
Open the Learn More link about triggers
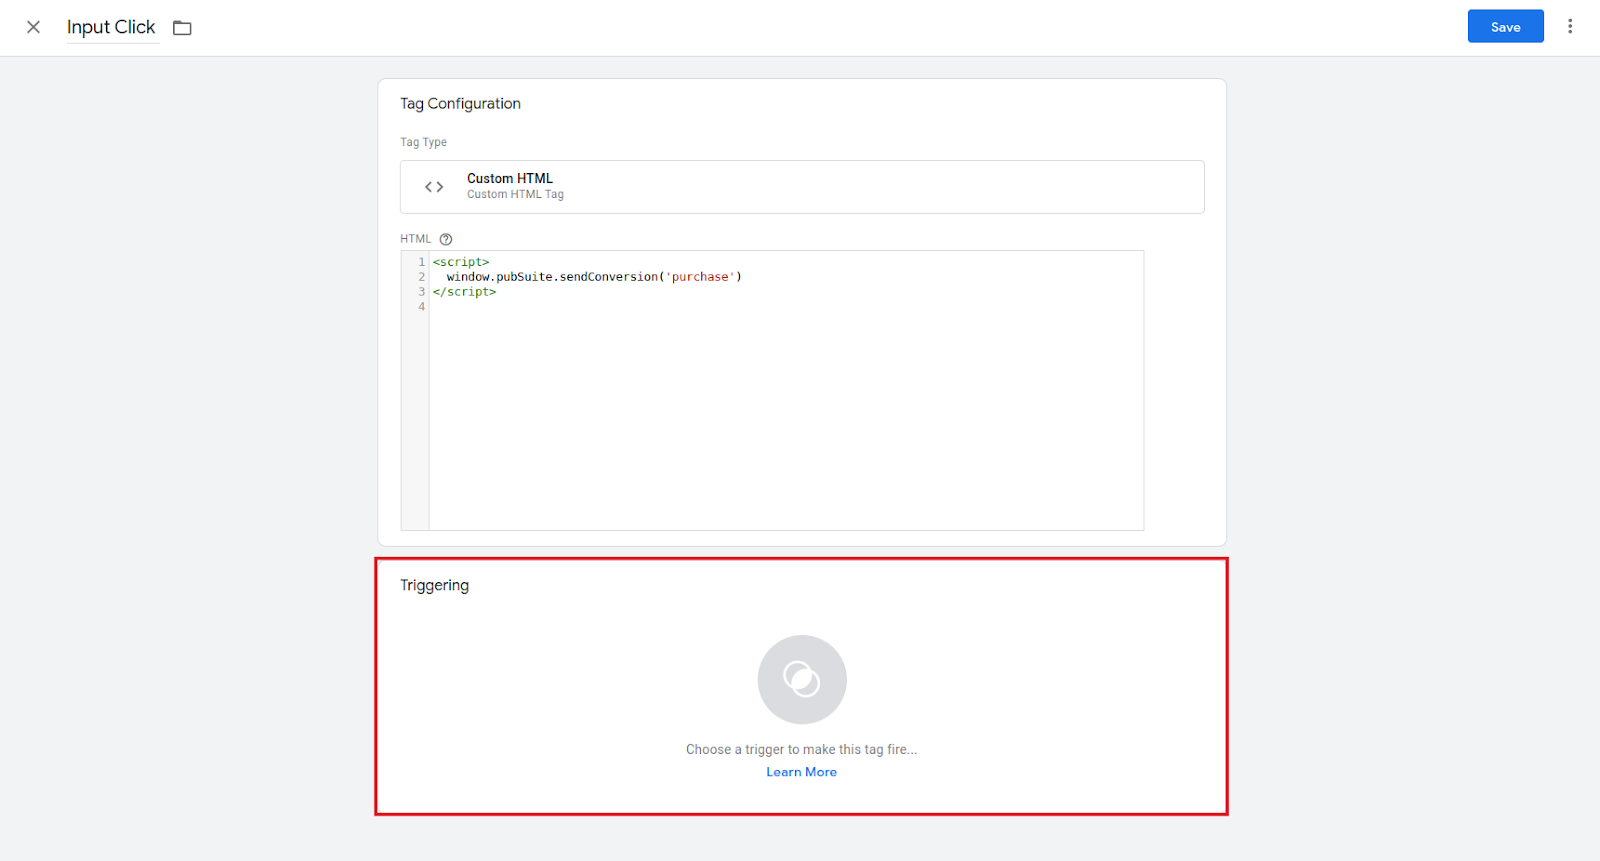pos(802,772)
